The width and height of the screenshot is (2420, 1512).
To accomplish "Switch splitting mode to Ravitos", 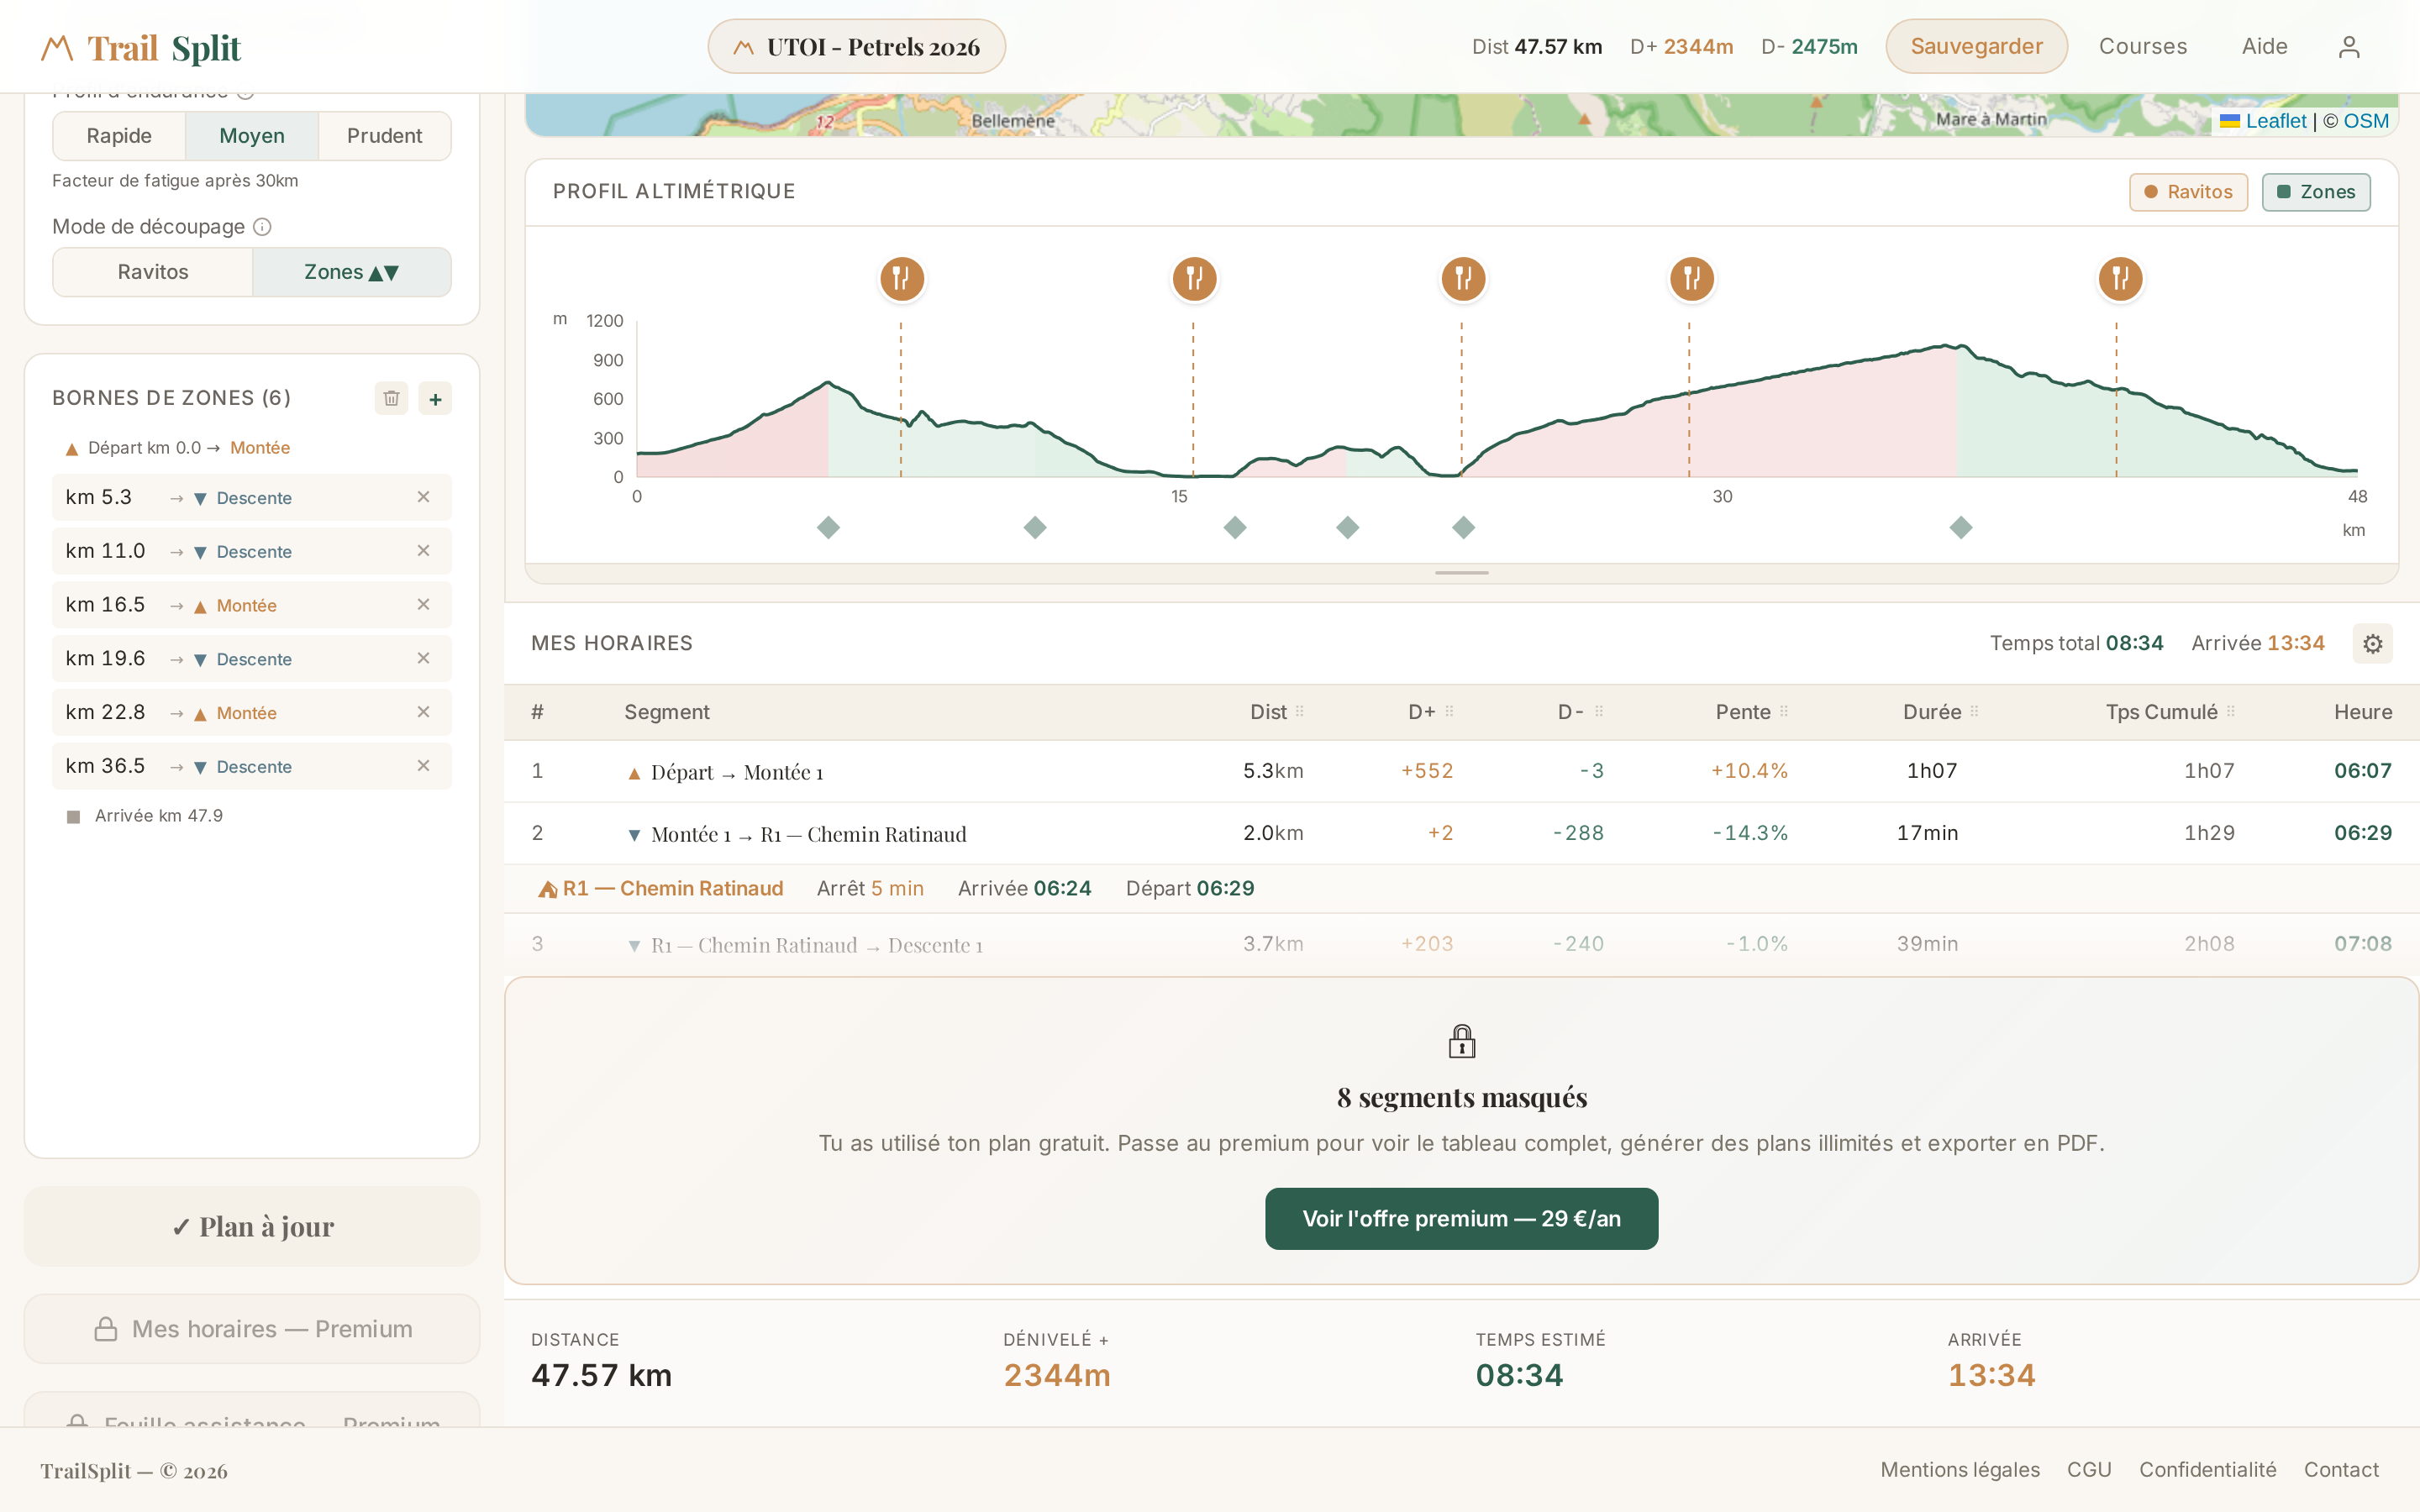I will point(153,272).
